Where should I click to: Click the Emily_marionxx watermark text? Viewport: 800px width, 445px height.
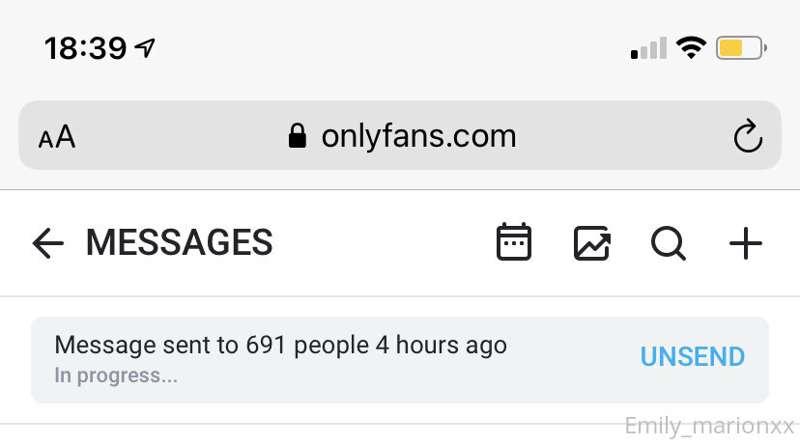pos(709,426)
